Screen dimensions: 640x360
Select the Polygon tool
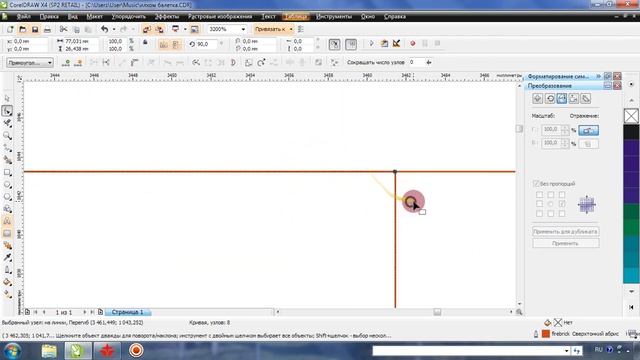click(7, 197)
